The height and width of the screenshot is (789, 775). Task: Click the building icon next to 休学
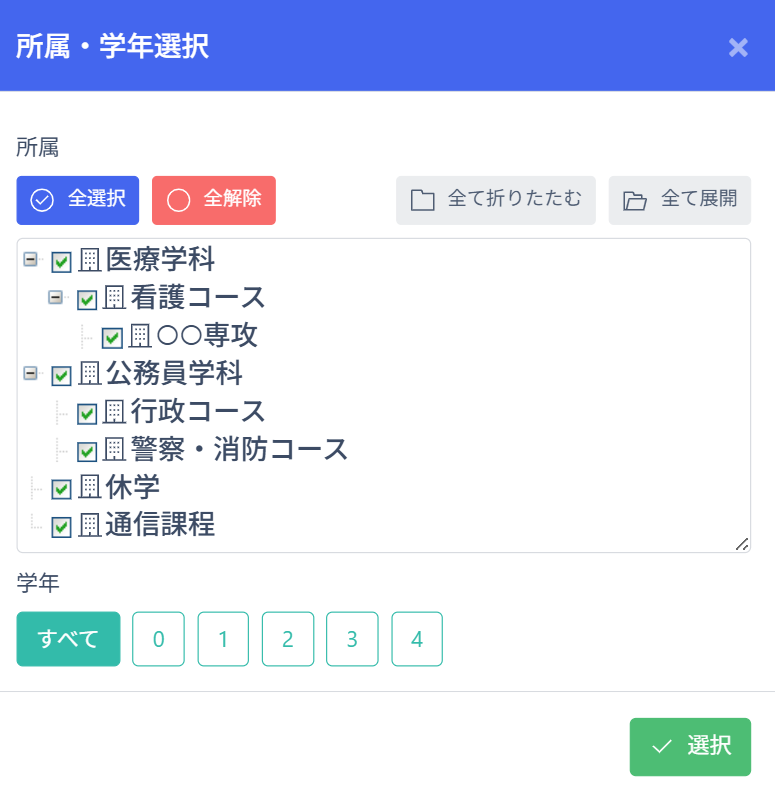click(90, 488)
